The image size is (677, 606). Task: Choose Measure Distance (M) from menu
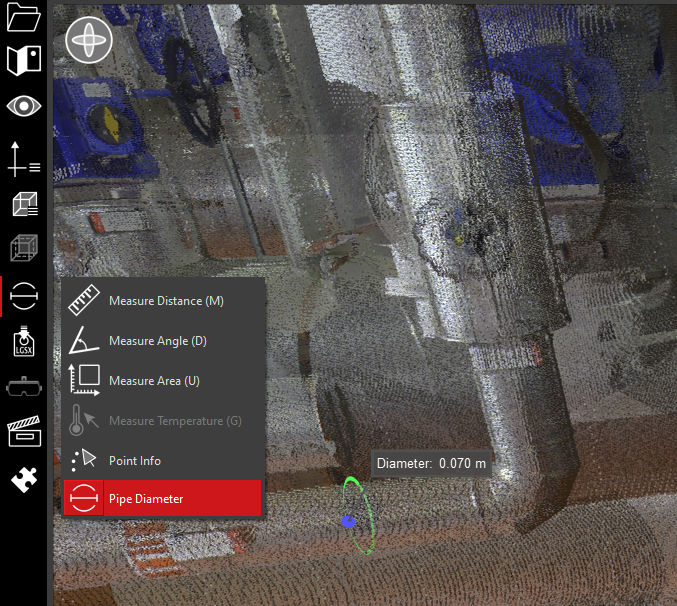[x=165, y=301]
